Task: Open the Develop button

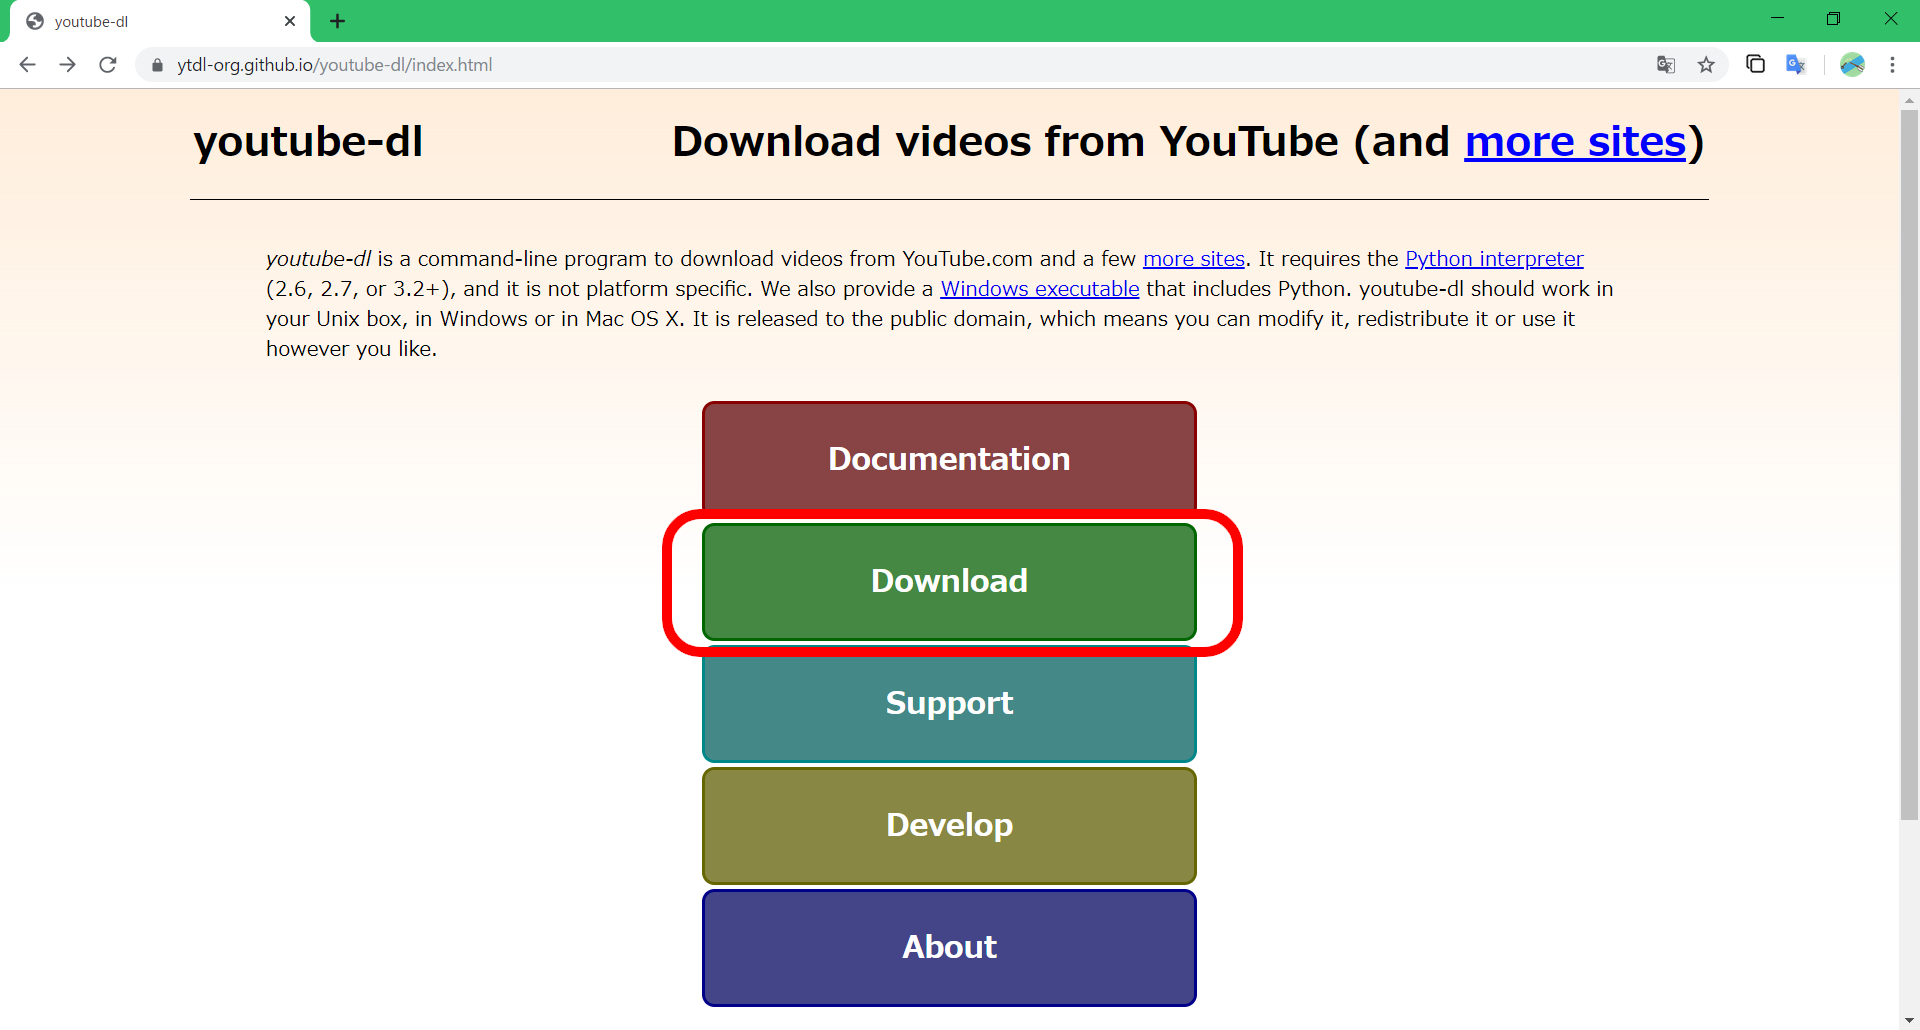Action: point(949,825)
